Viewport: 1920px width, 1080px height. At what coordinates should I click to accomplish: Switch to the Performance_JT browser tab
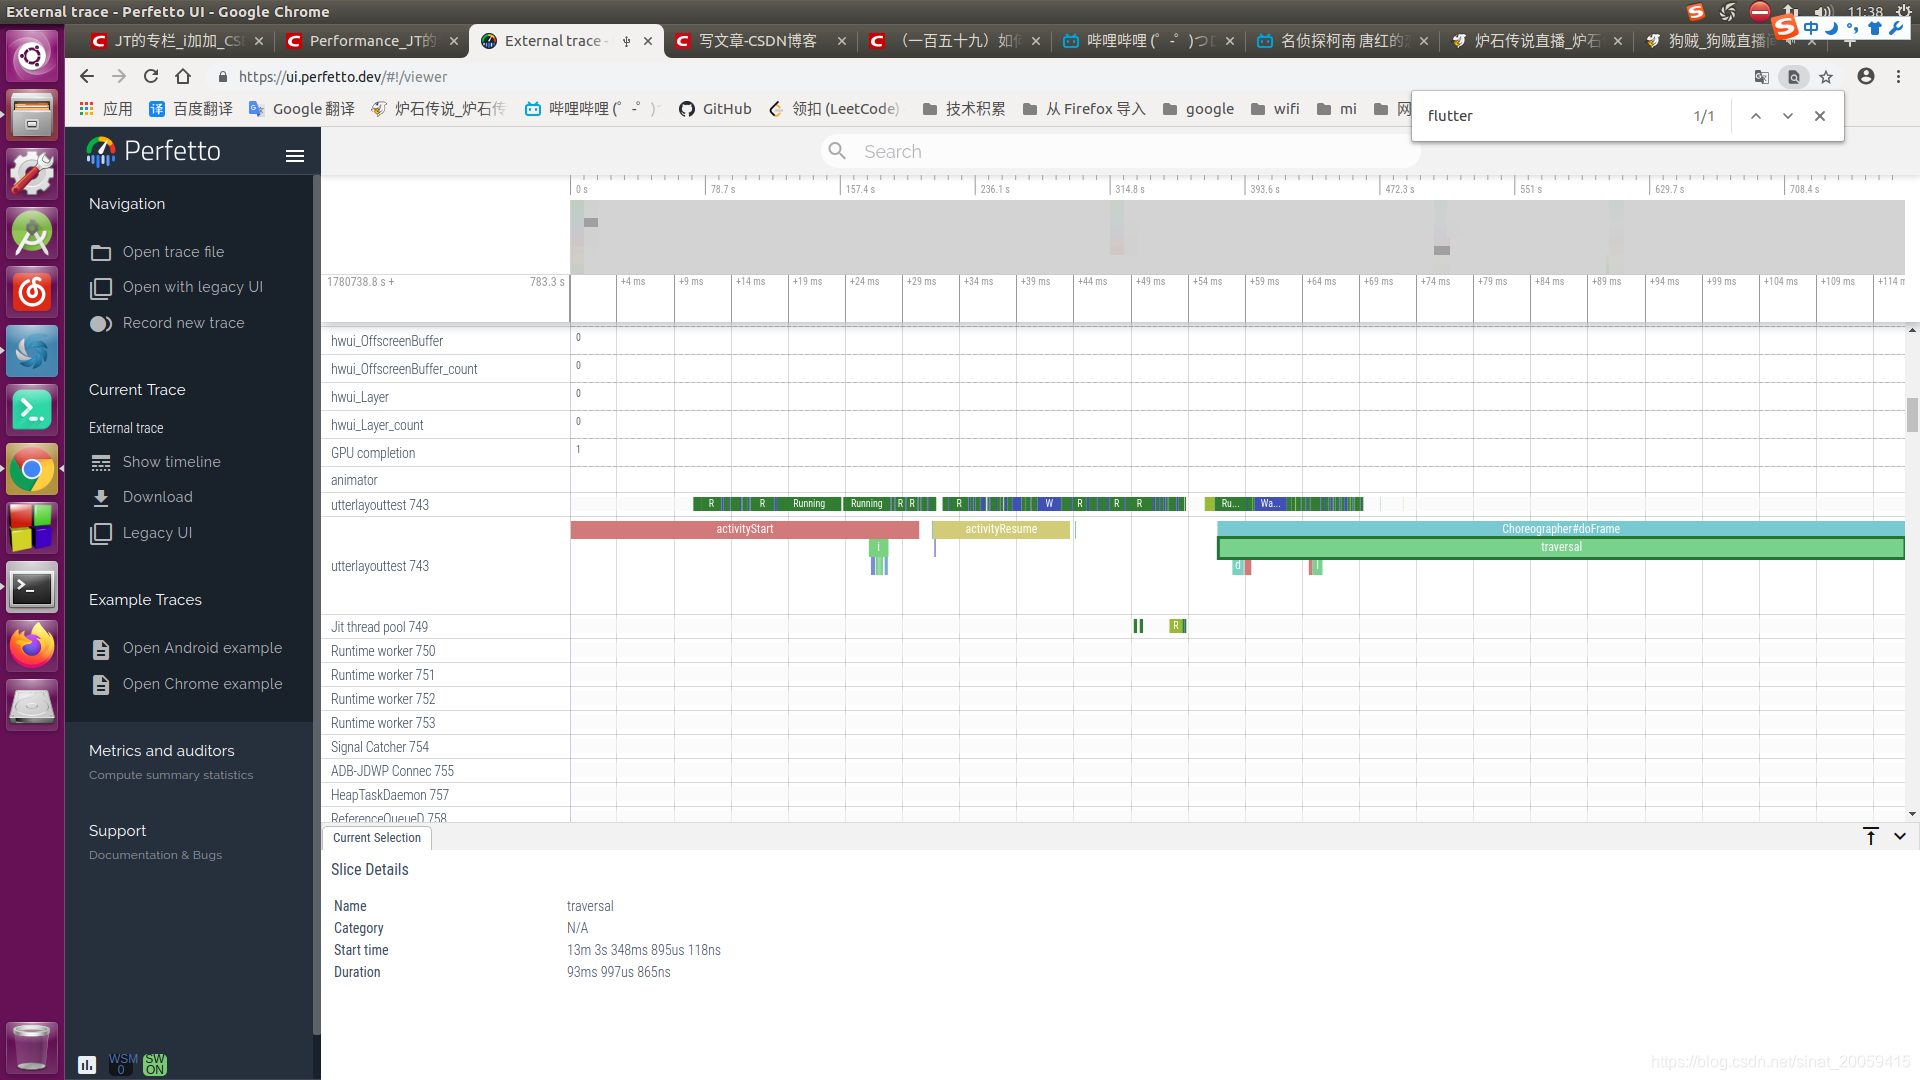point(370,41)
